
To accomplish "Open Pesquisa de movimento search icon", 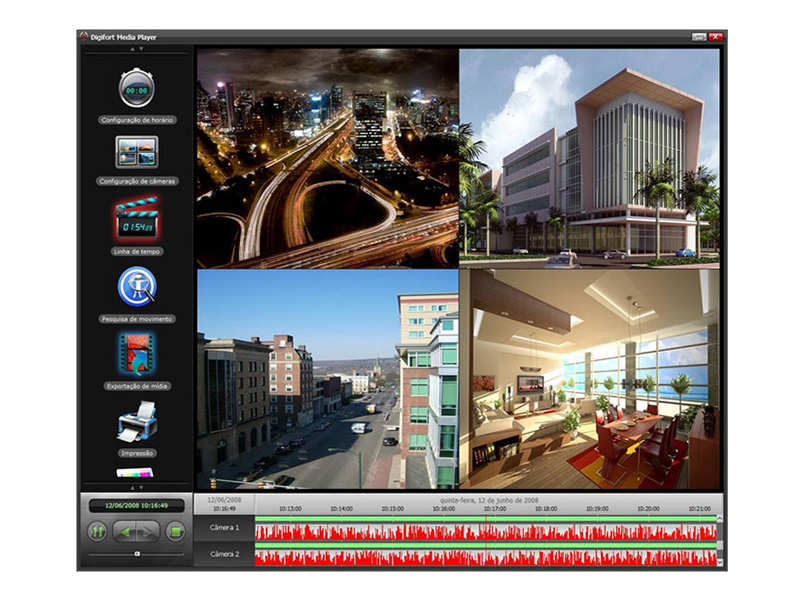I will [x=136, y=287].
